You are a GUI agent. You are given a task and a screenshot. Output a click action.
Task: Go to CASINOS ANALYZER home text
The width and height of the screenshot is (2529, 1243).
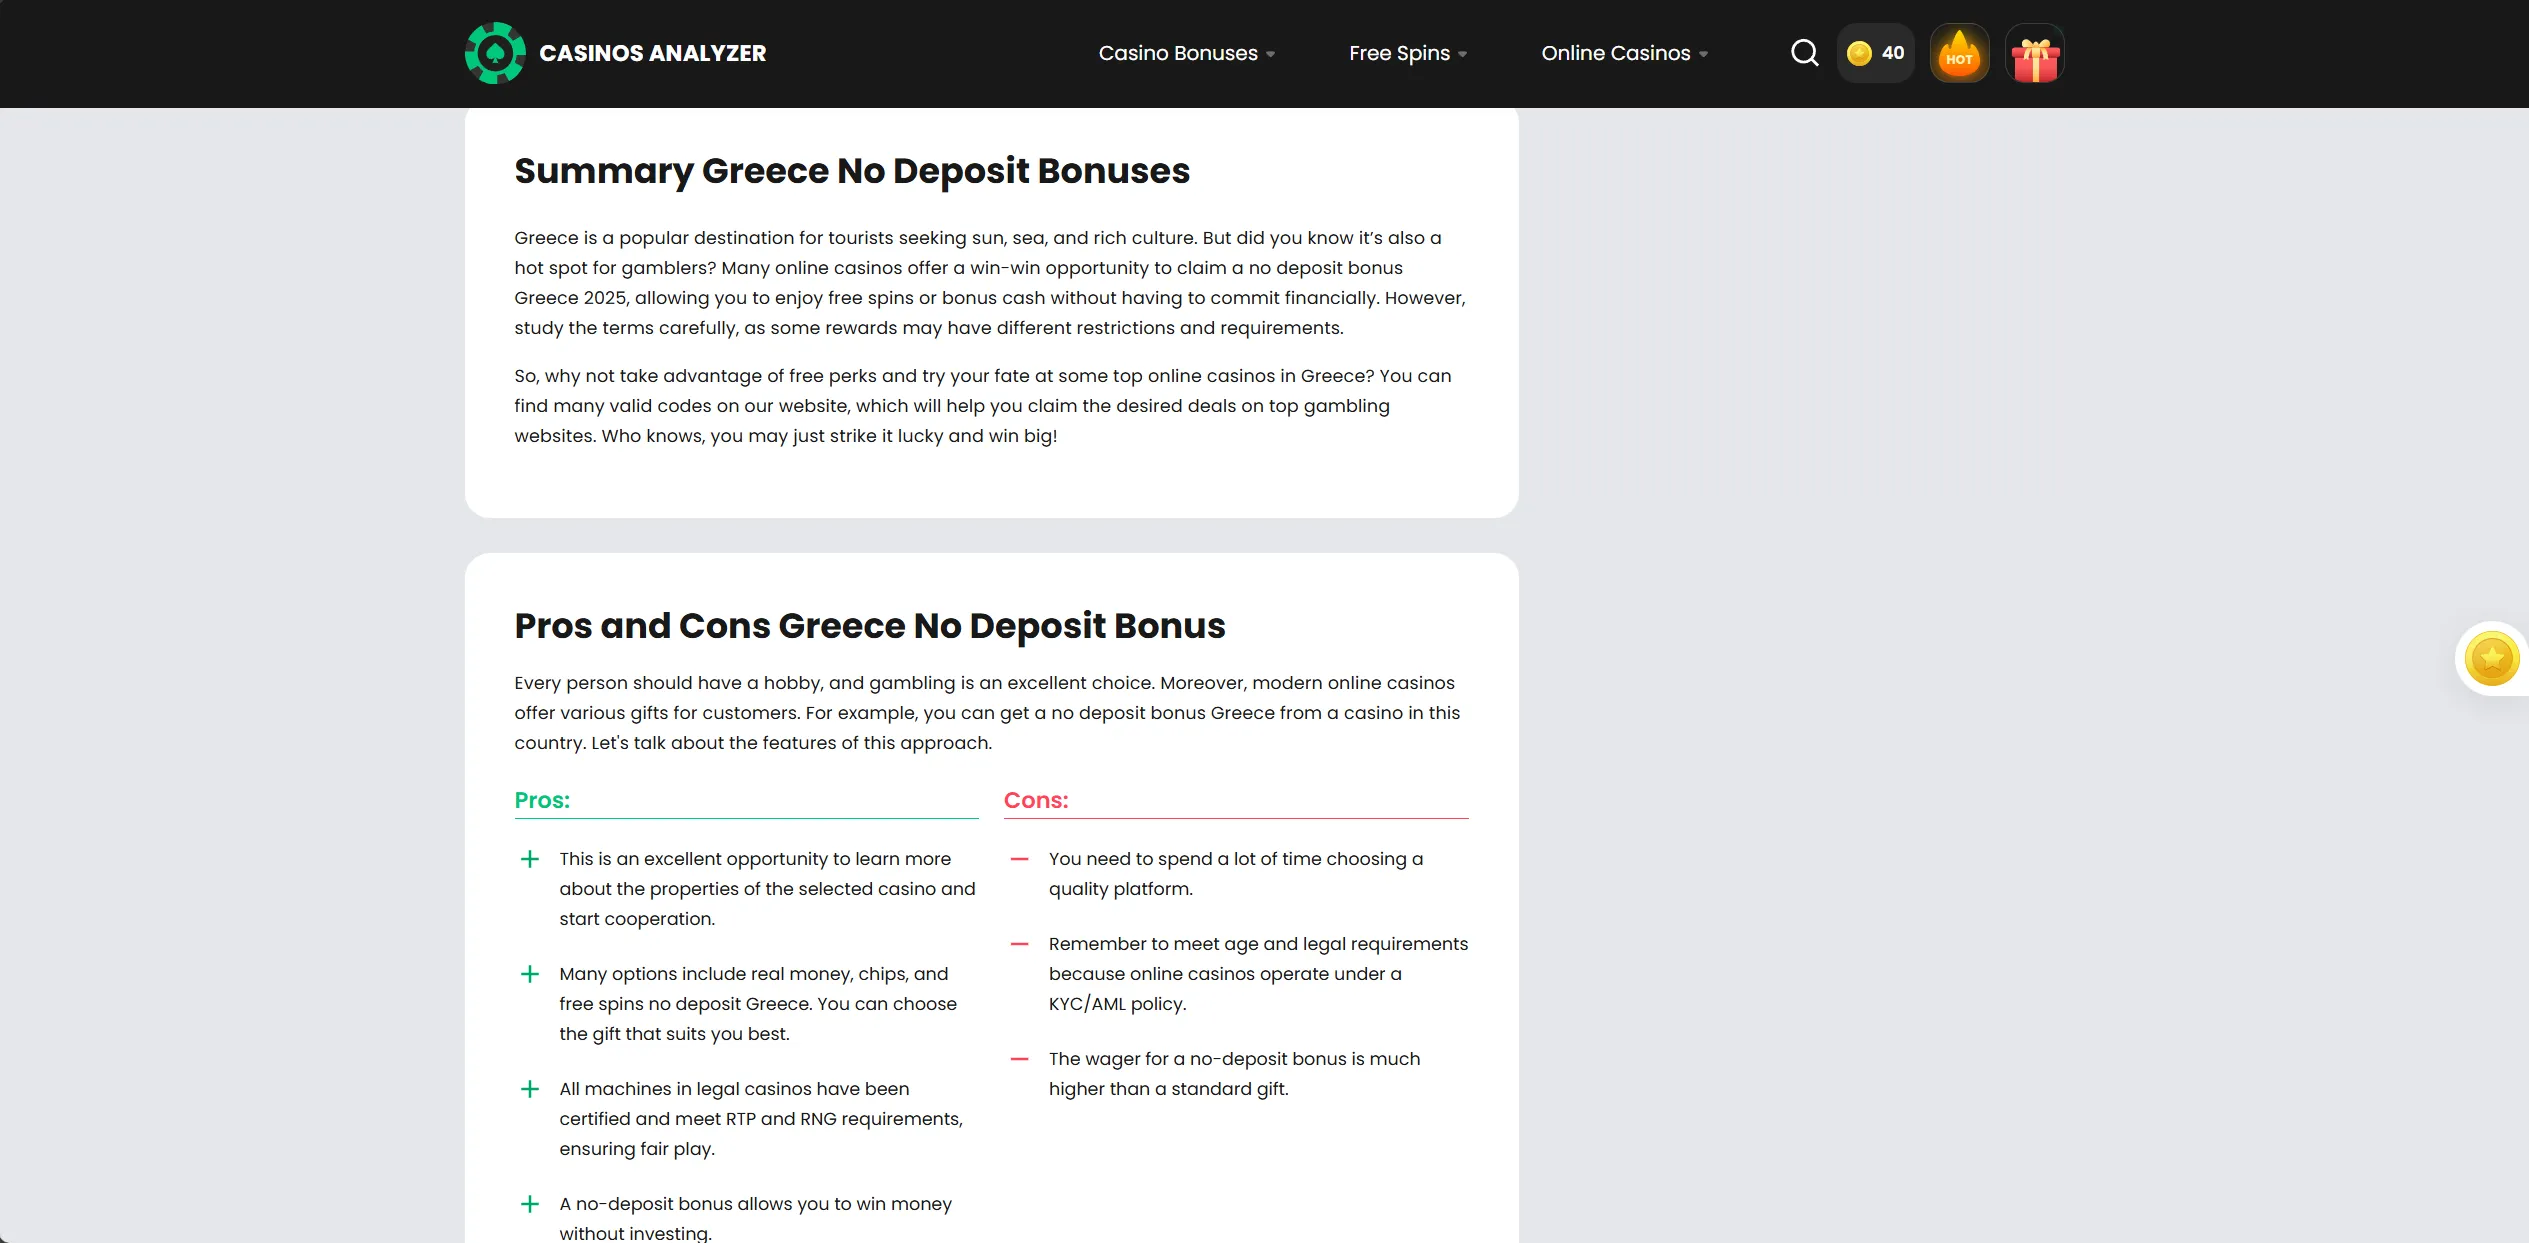click(652, 53)
